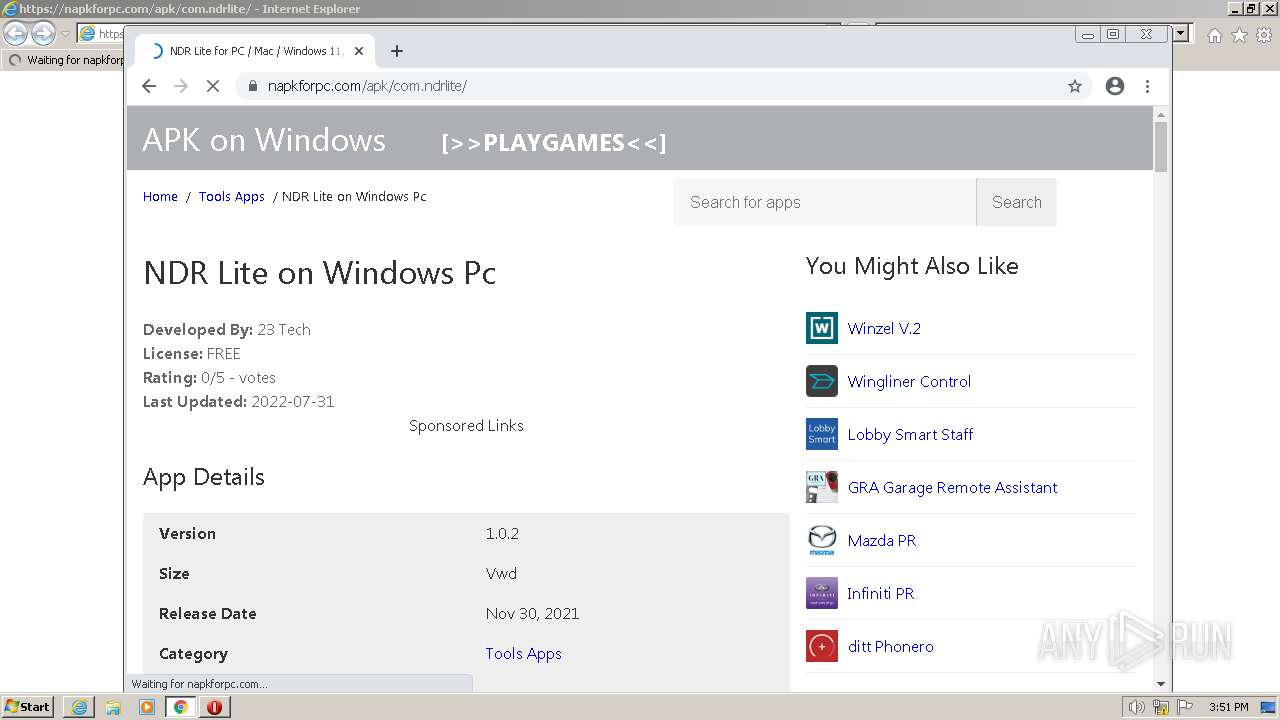This screenshot has width=1280, height=720.
Task: Click the page scrollbar down arrow
Action: coord(1161,684)
